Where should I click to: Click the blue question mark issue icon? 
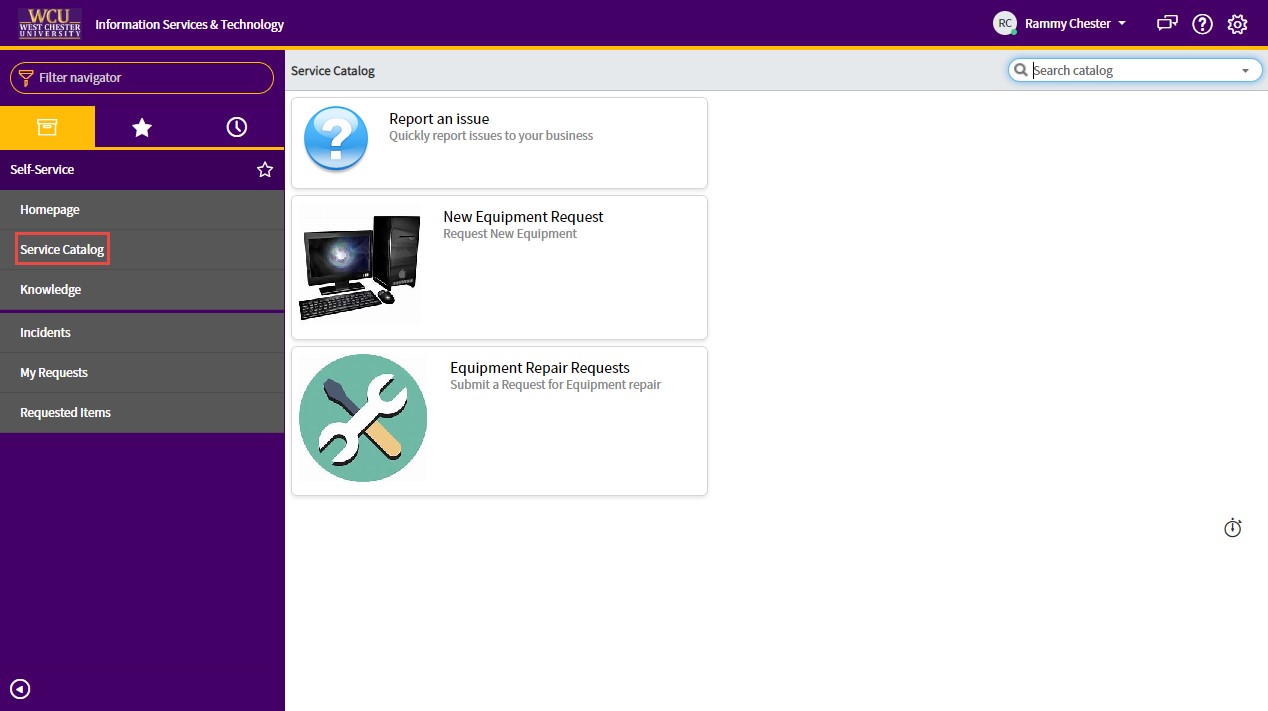pyautogui.click(x=336, y=138)
